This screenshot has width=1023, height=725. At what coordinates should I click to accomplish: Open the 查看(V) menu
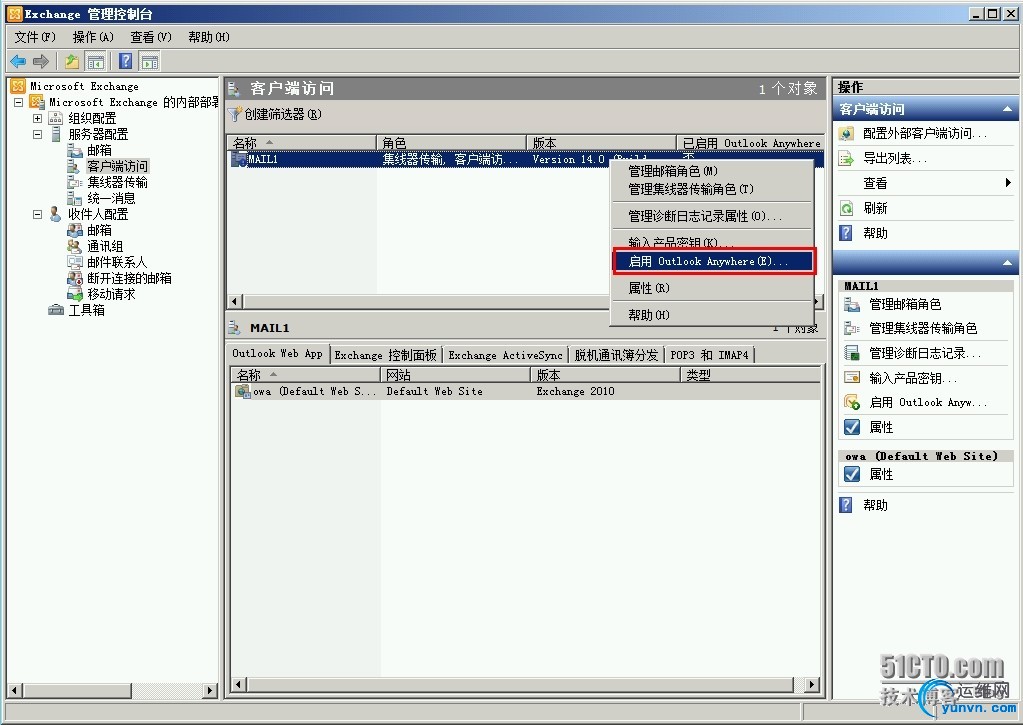[151, 37]
